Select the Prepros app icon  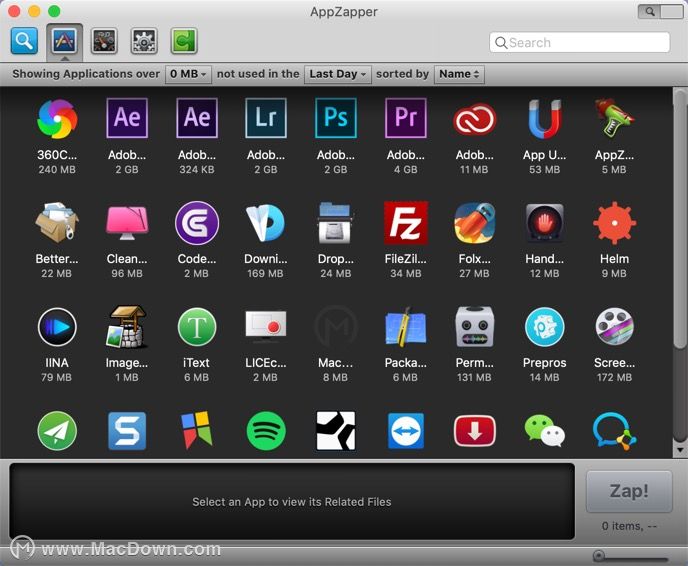(545, 327)
